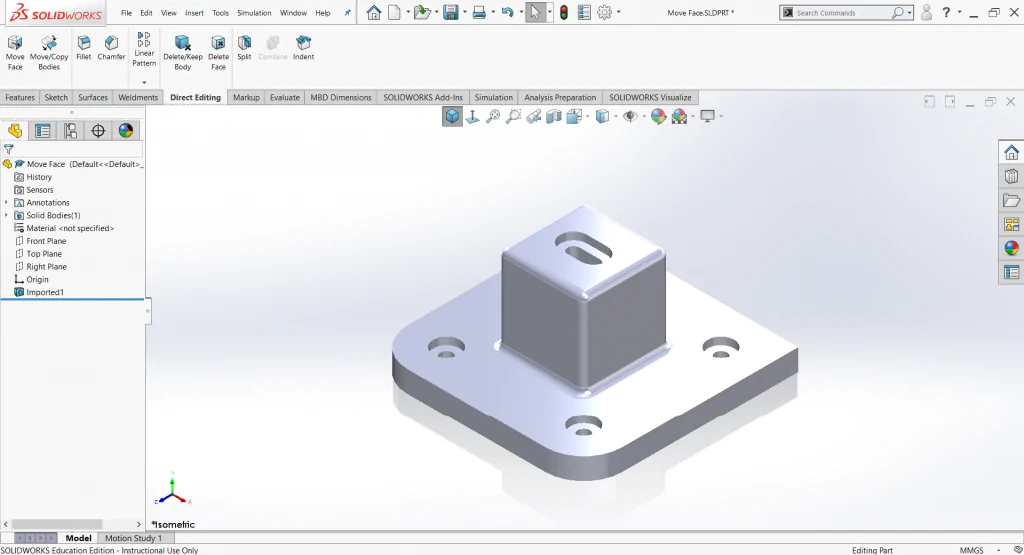Print the document
This screenshot has width=1024, height=555.
tap(479, 12)
